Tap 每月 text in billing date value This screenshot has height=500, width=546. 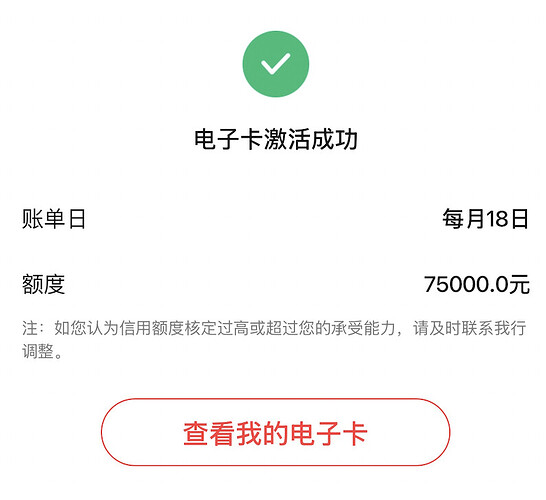coord(464,219)
